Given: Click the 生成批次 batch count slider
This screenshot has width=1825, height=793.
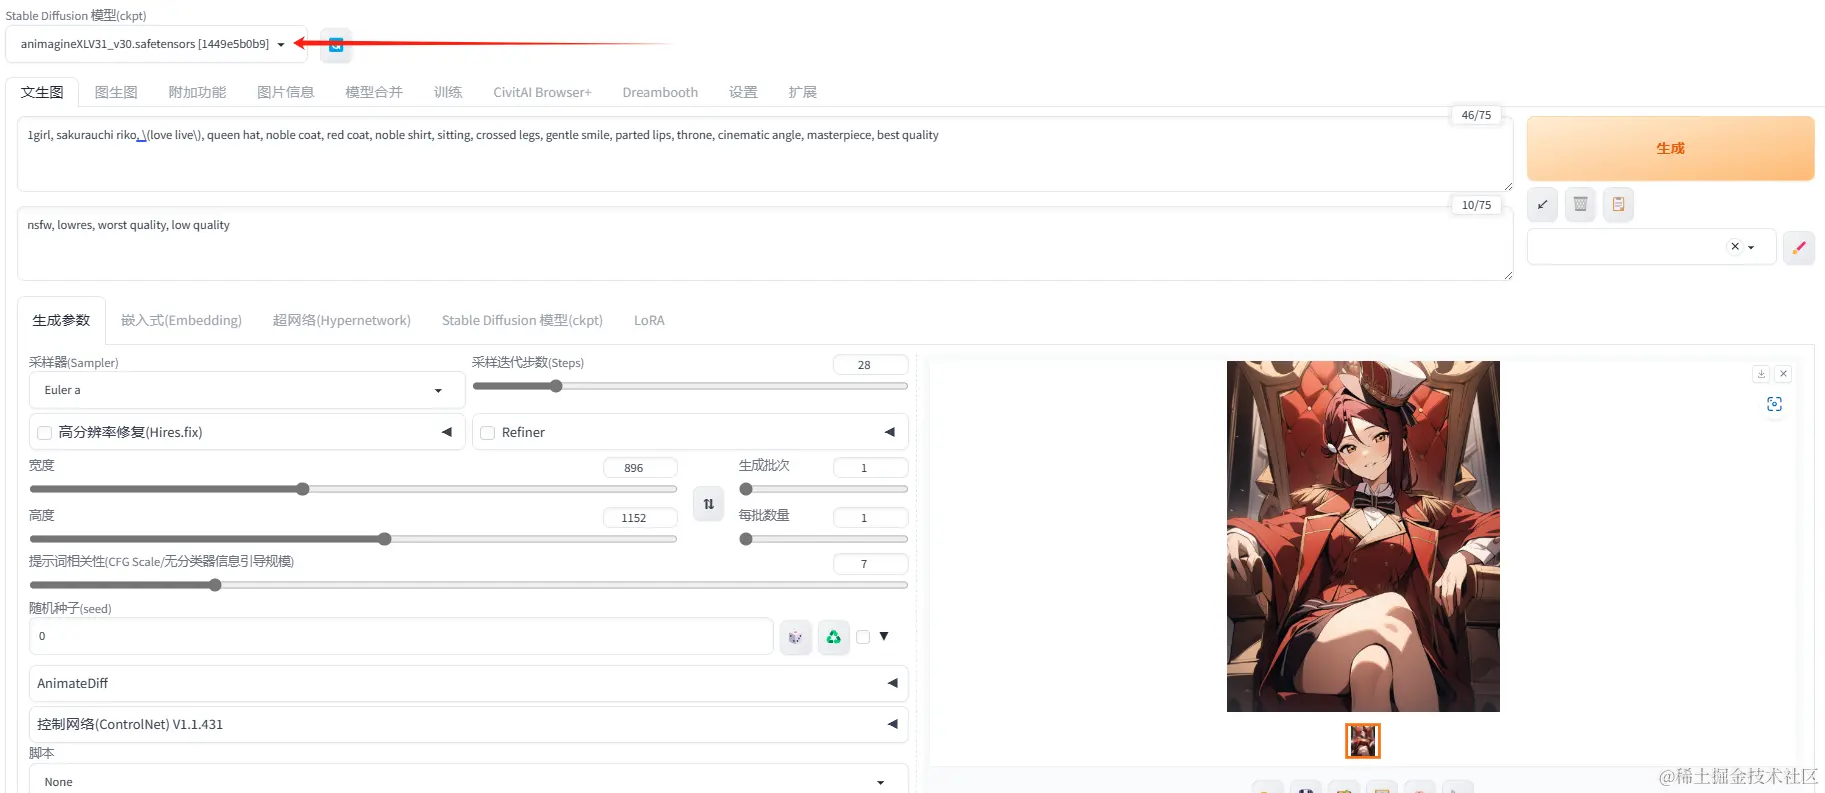Looking at the screenshot, I should (823, 489).
